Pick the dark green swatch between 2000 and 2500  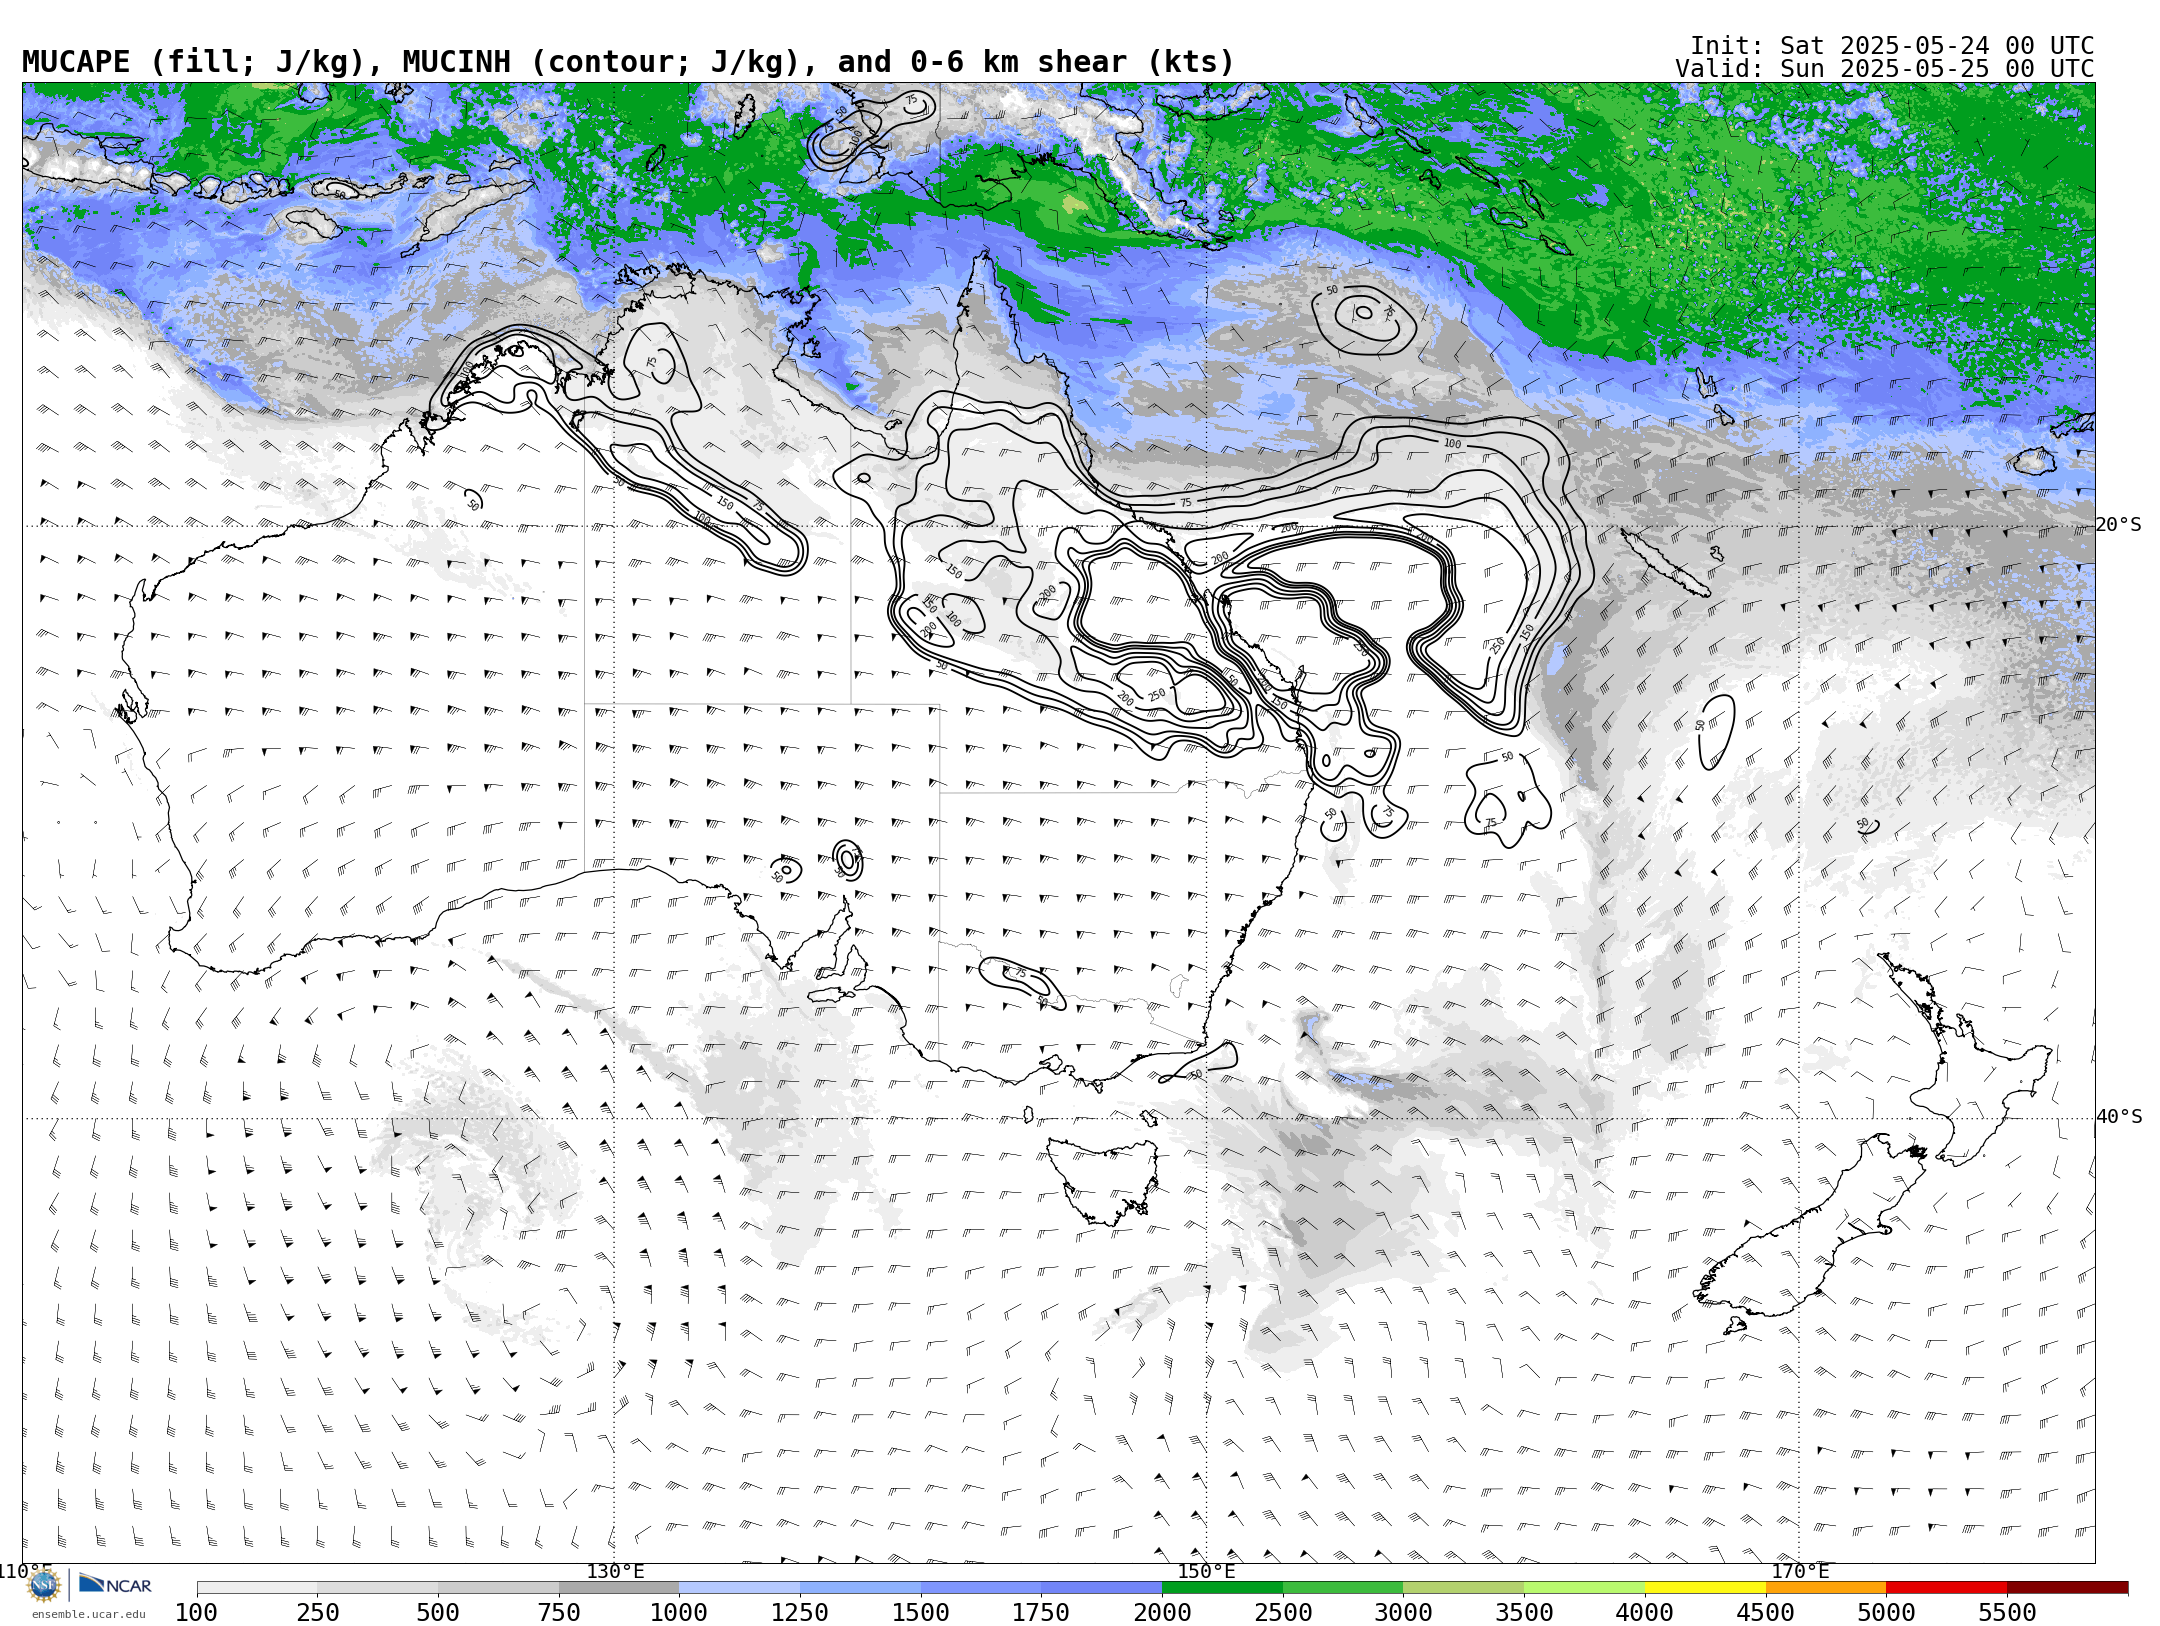pyautogui.click(x=1223, y=1588)
